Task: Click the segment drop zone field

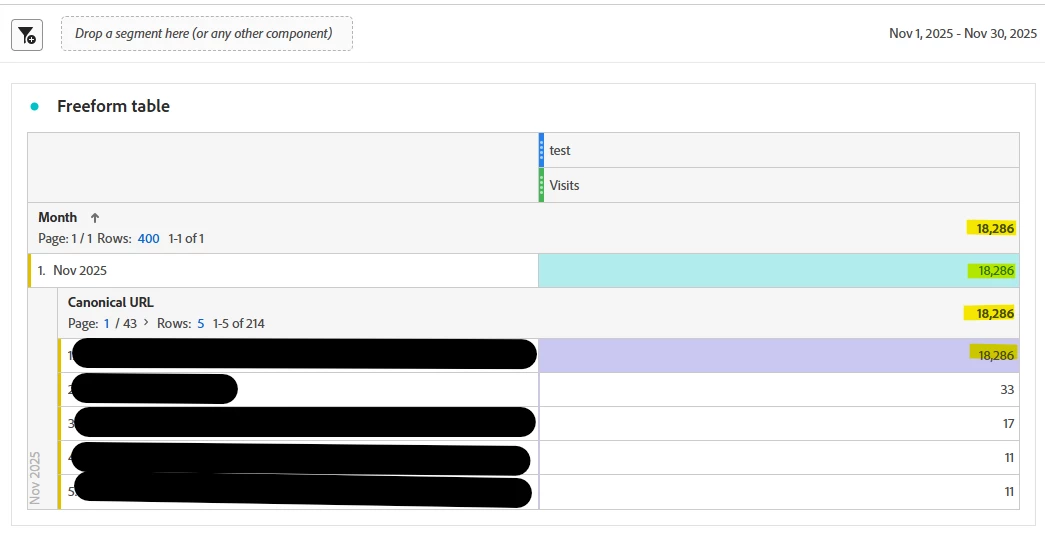Action: 207,33
